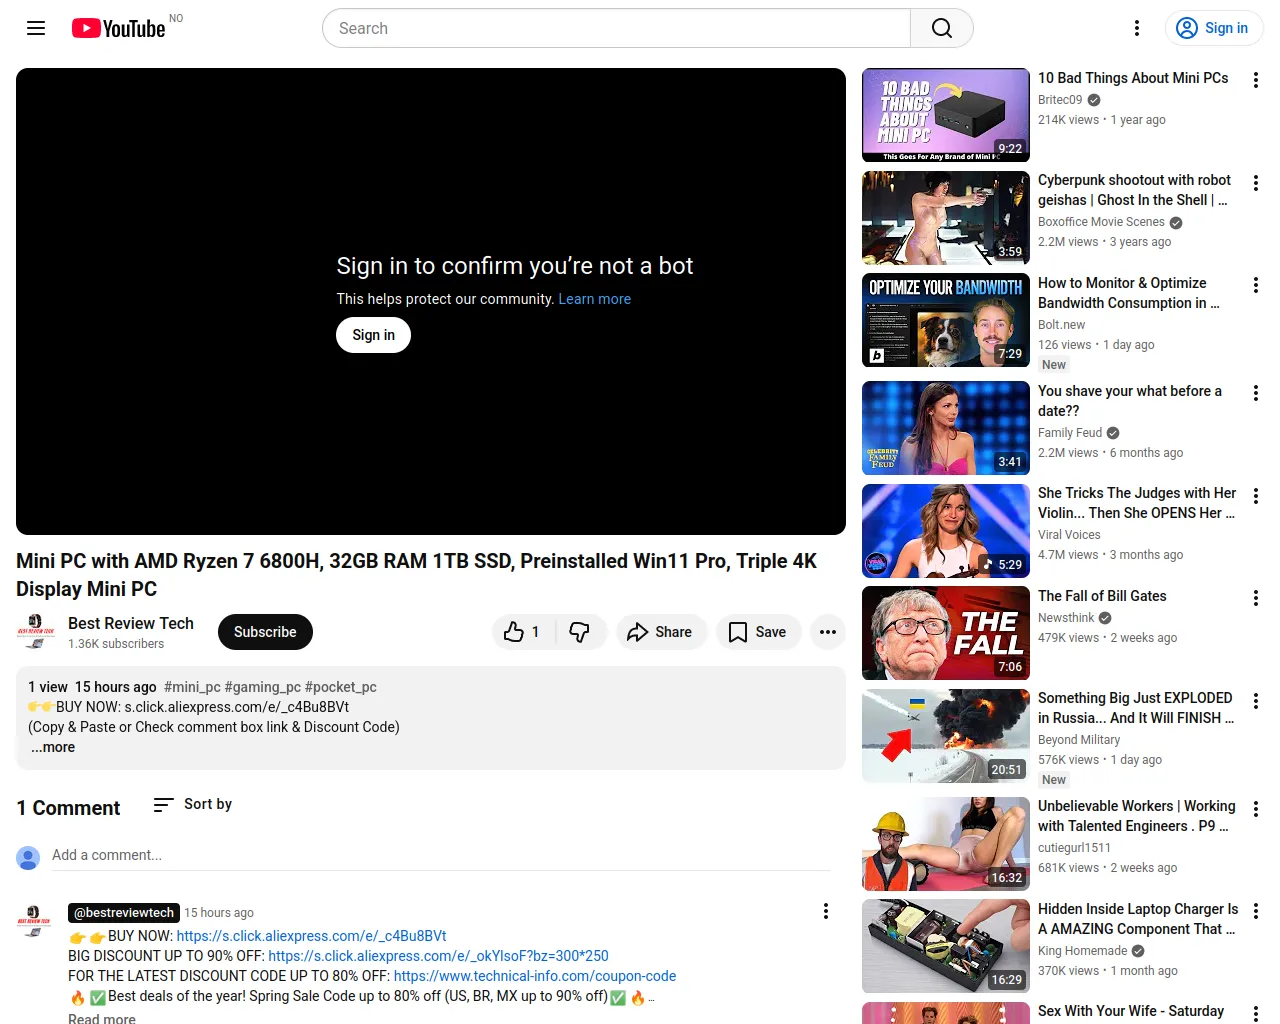Open options for '10 Bad Things About Mini PCs'
The image size is (1280, 1024).
tap(1256, 80)
